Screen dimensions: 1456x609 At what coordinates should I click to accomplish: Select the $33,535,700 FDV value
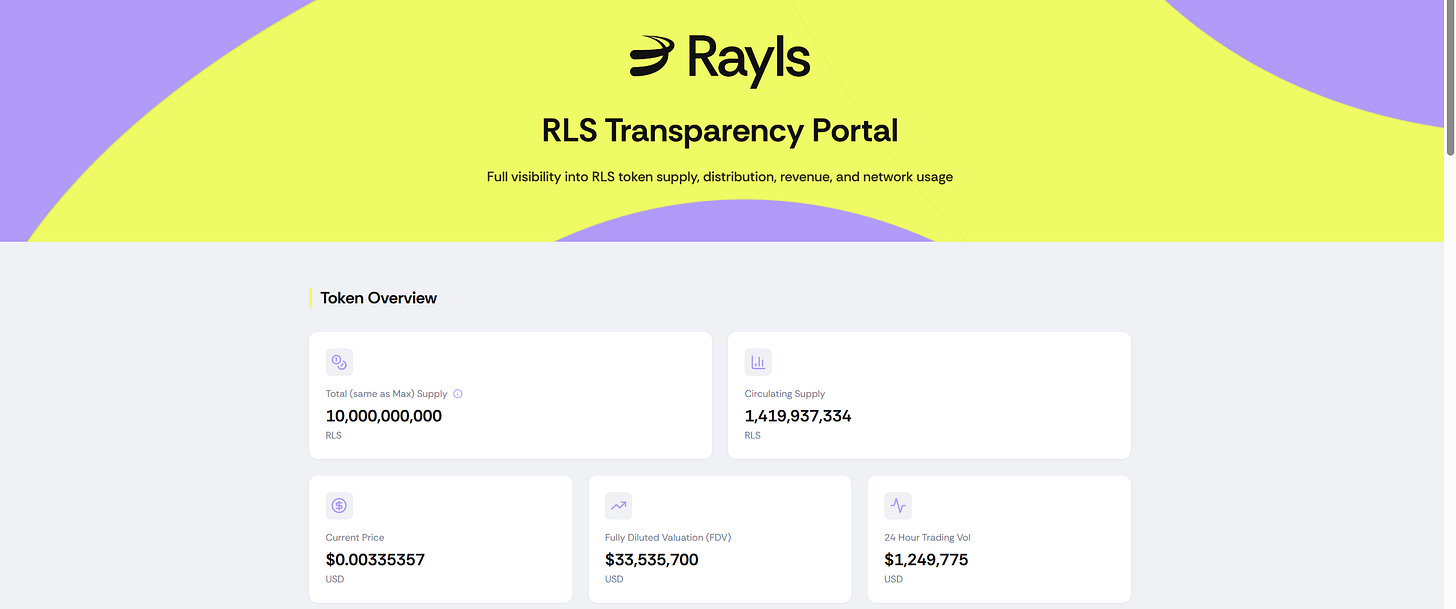(x=652, y=560)
